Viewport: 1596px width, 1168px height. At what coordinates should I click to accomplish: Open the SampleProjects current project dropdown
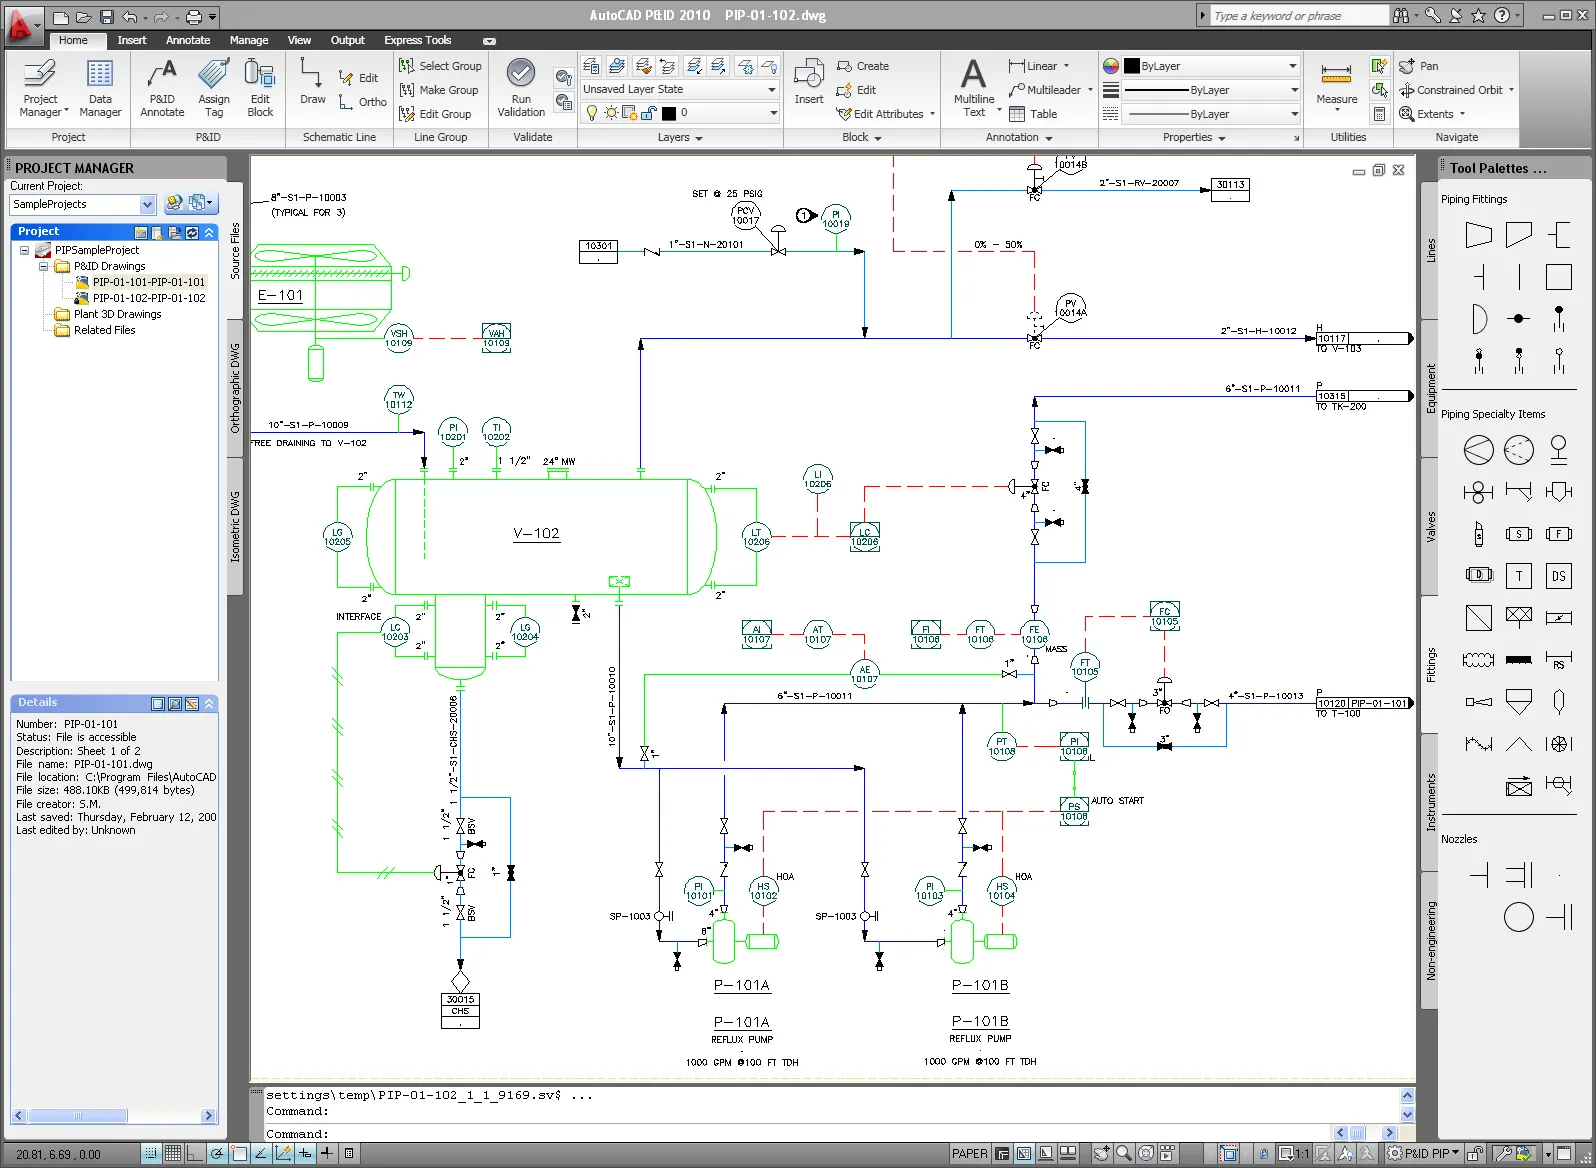tap(147, 204)
